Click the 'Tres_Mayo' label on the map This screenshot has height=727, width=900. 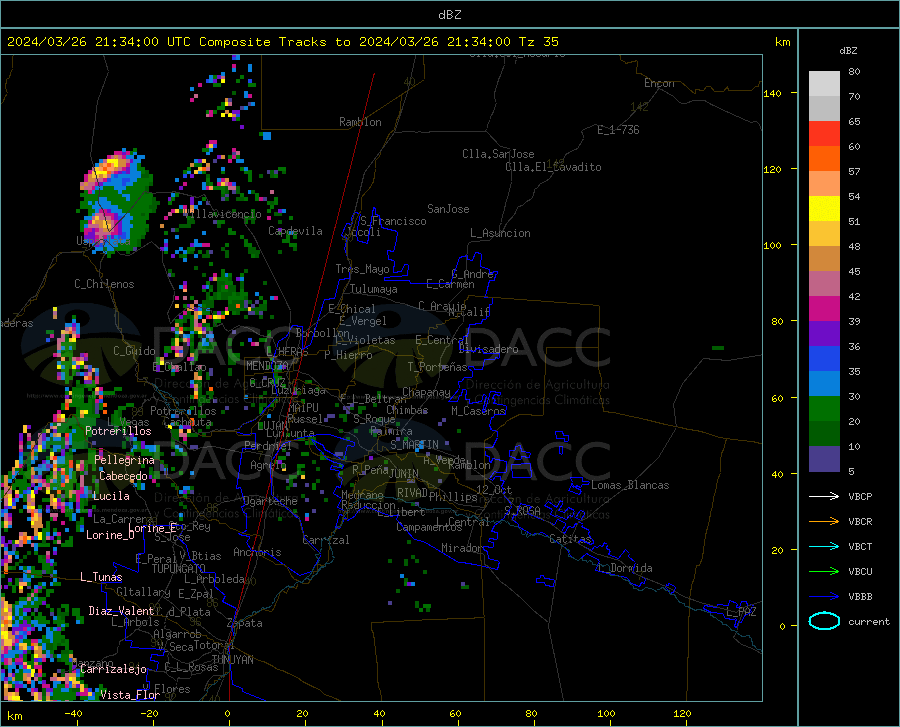tap(362, 269)
